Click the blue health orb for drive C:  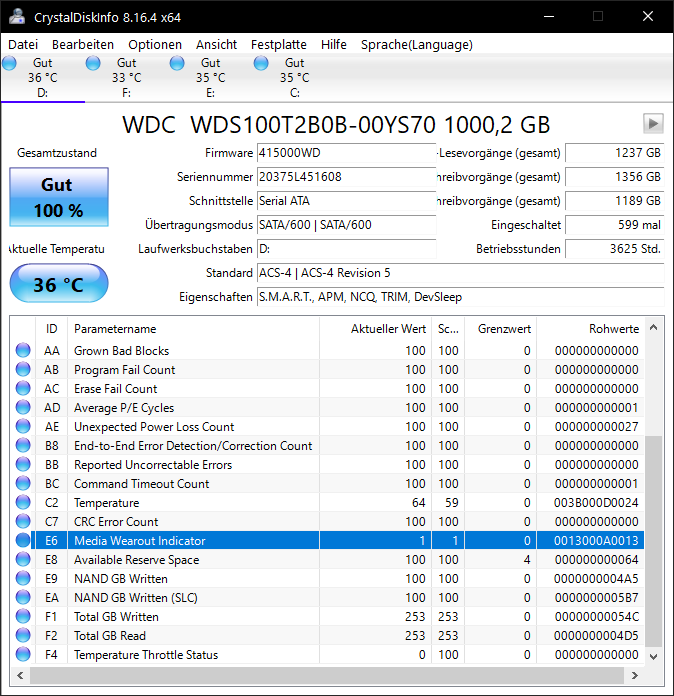(x=261, y=63)
